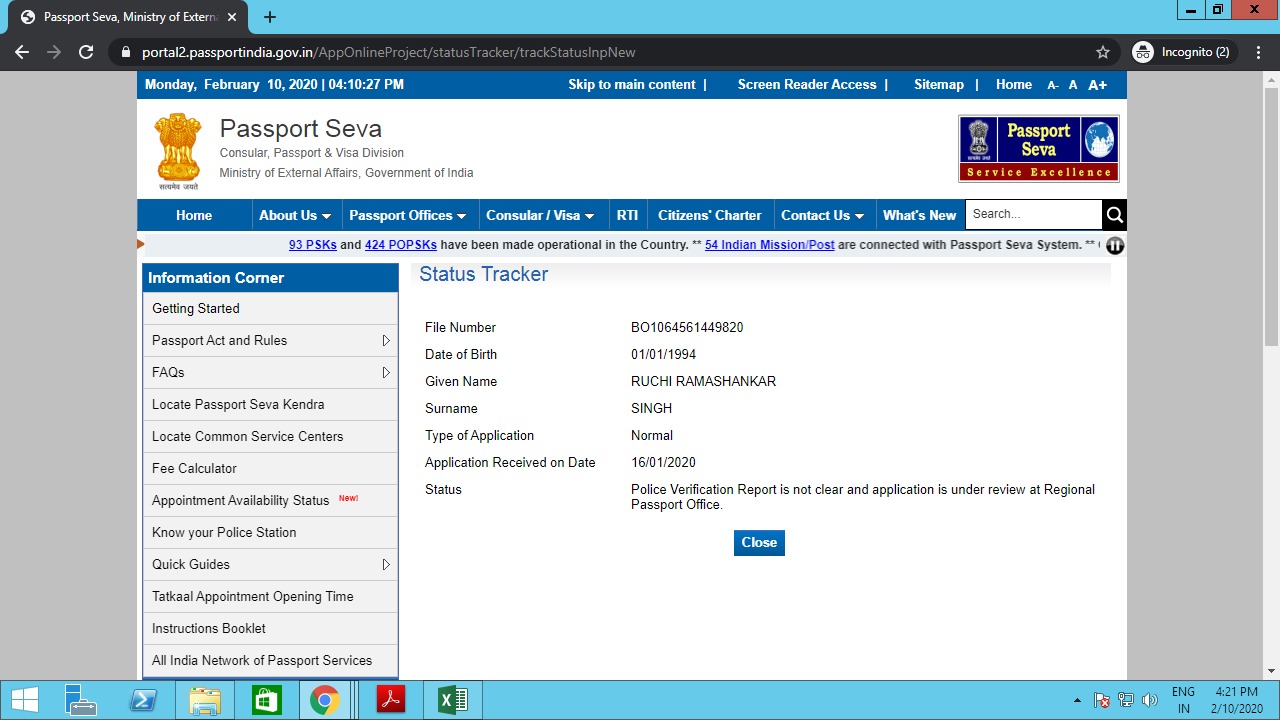1280x720 pixels.
Task: Open the Sitemap link
Action: [x=939, y=85]
